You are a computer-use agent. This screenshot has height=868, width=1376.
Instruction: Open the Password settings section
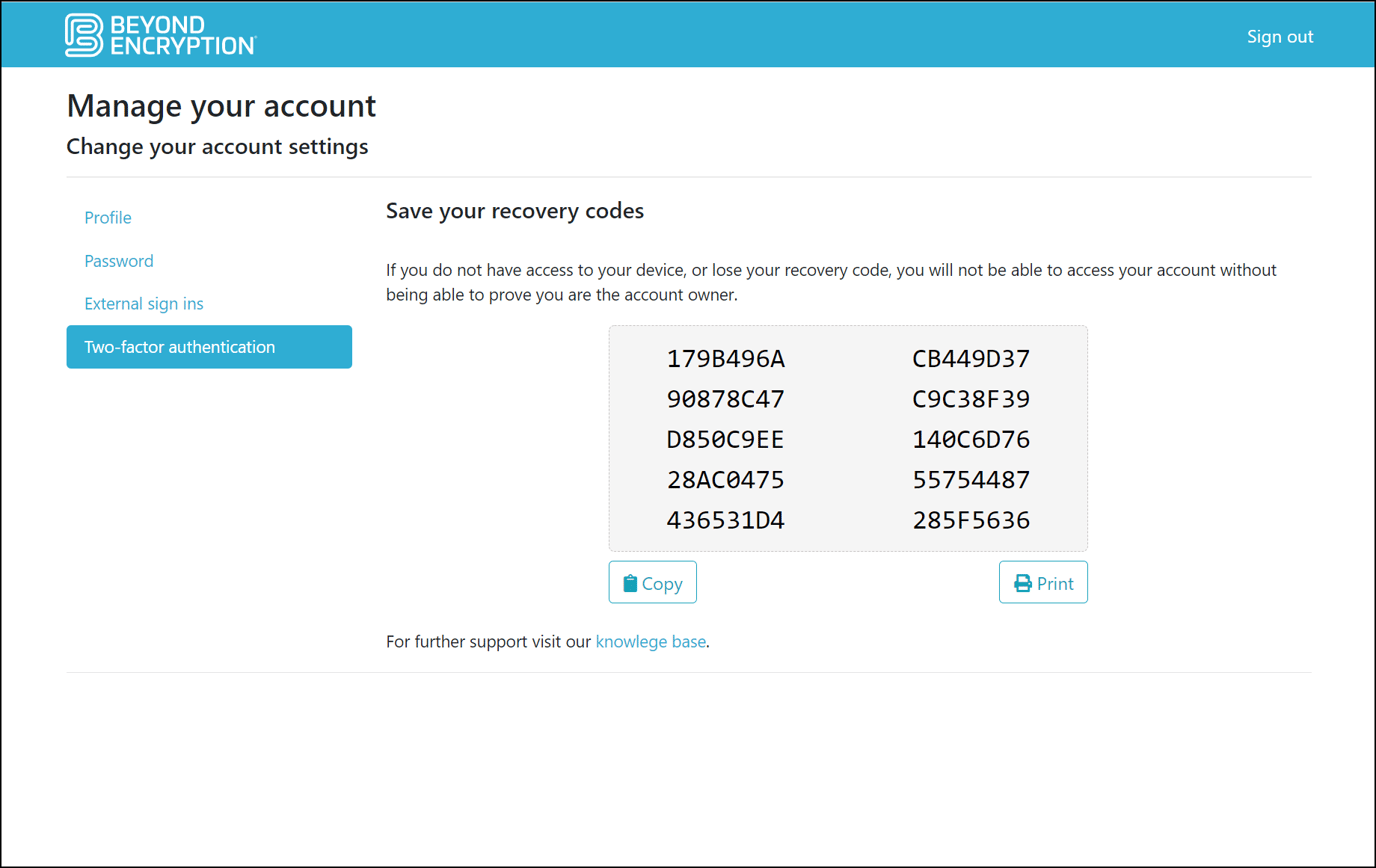118,260
